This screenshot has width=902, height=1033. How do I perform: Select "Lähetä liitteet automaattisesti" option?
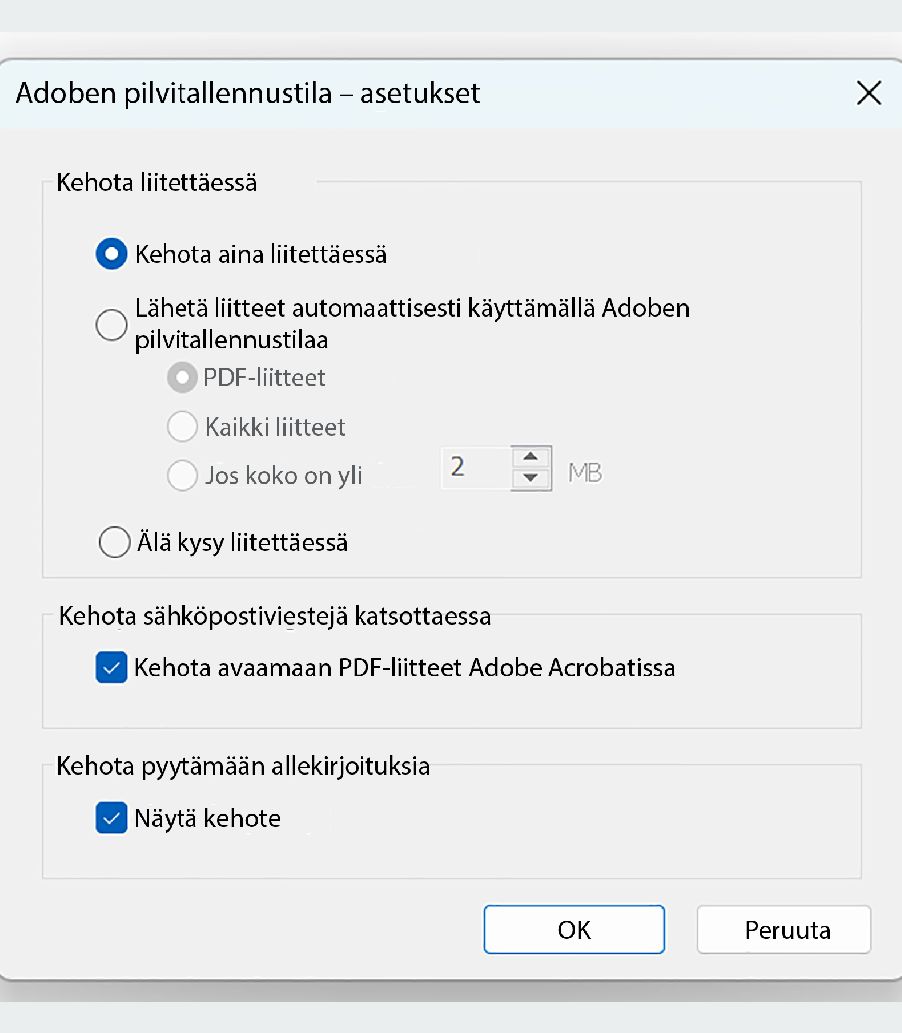(x=111, y=325)
